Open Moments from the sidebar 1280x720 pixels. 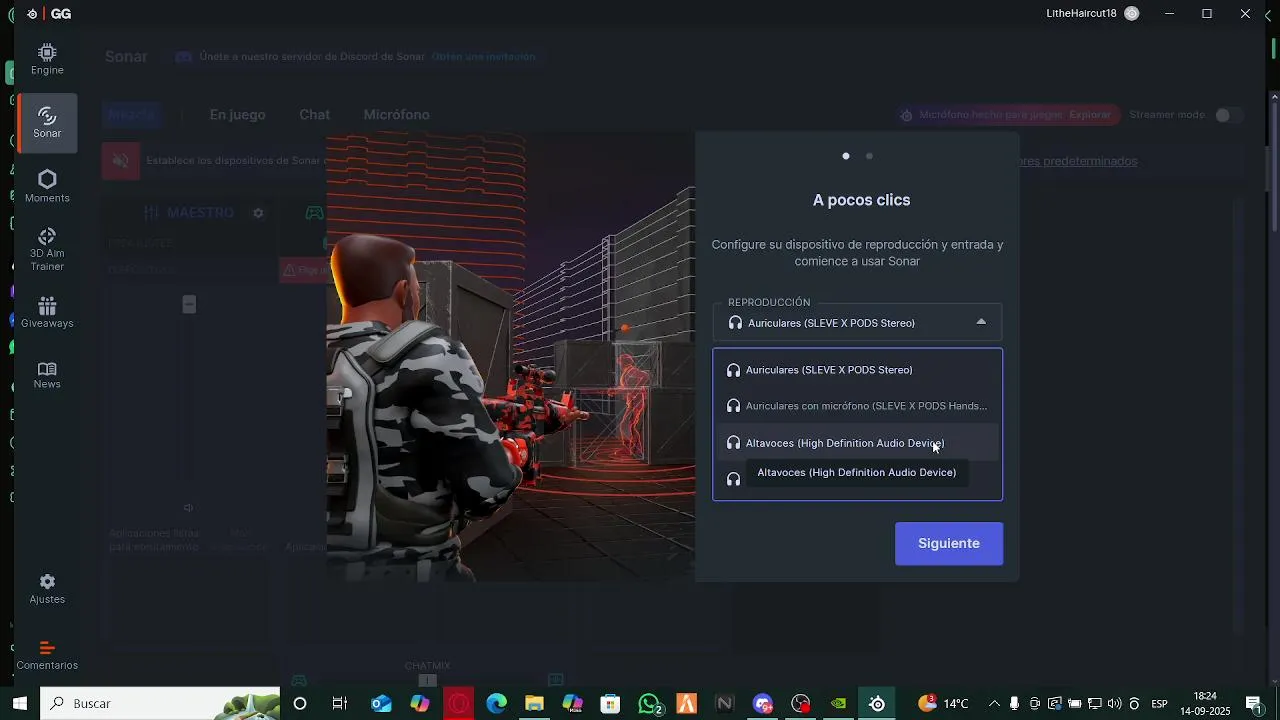coord(47,186)
